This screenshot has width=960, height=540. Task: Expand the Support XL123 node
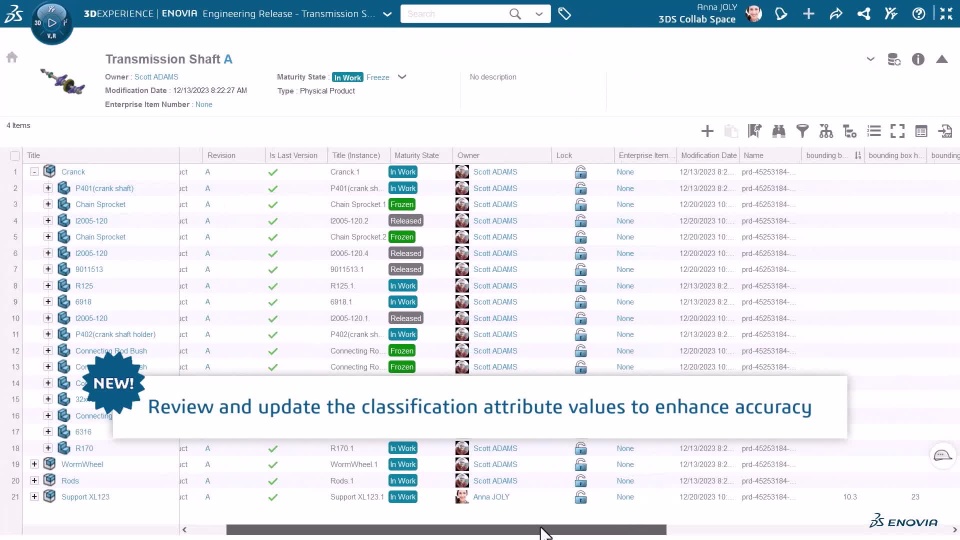point(34,497)
